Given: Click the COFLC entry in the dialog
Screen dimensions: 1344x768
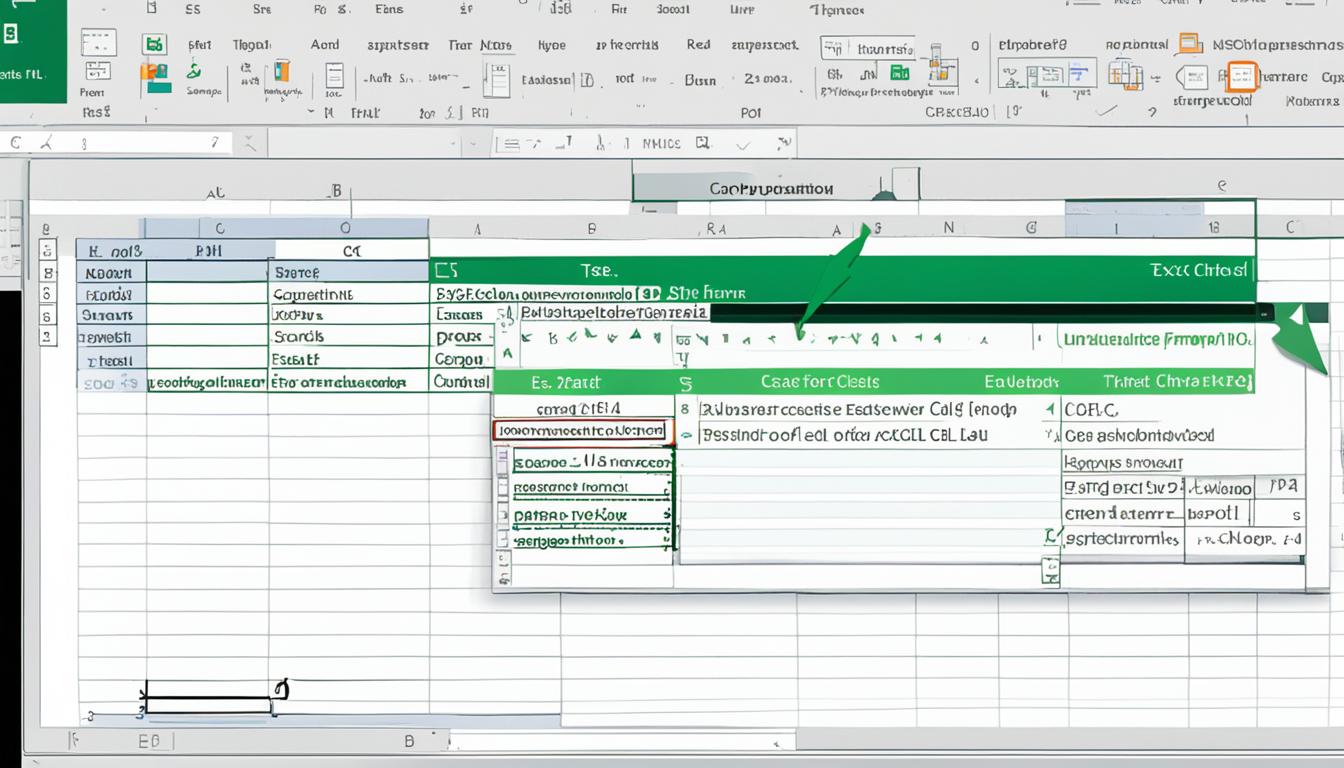Looking at the screenshot, I should click(1091, 409).
